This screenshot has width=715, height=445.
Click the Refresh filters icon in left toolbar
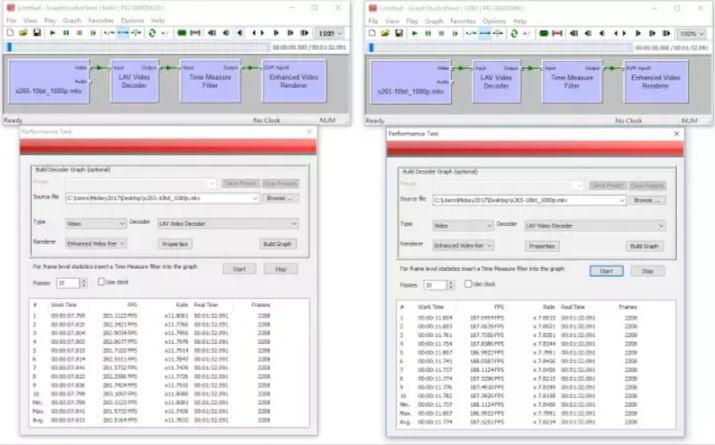pos(152,33)
